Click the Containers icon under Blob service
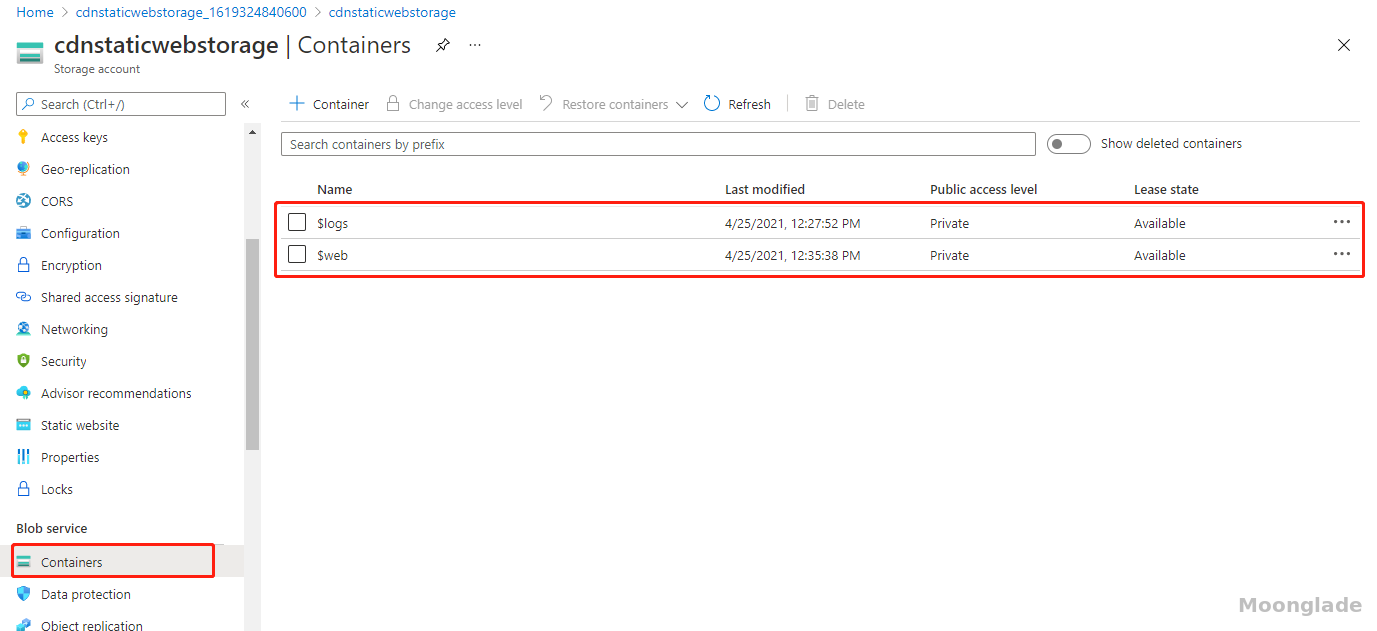The image size is (1377, 631). click(x=23, y=562)
